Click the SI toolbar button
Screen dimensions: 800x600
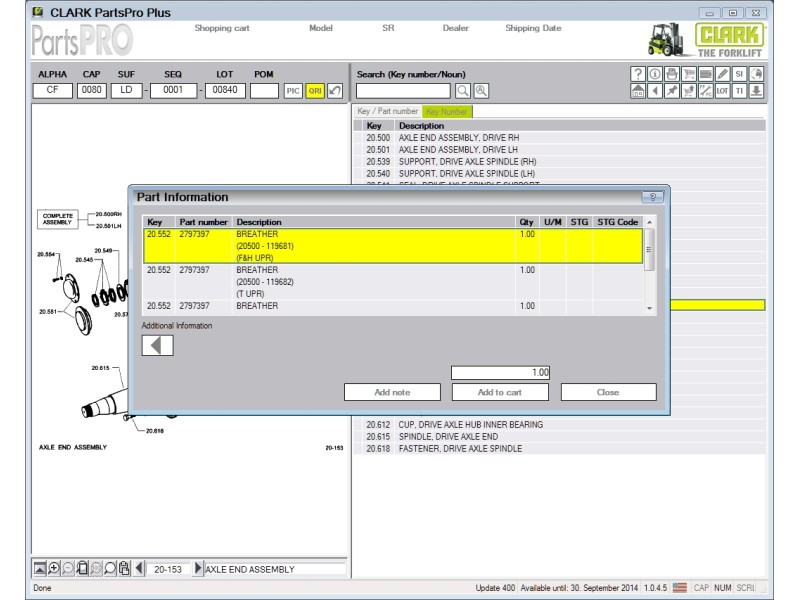tap(739, 74)
